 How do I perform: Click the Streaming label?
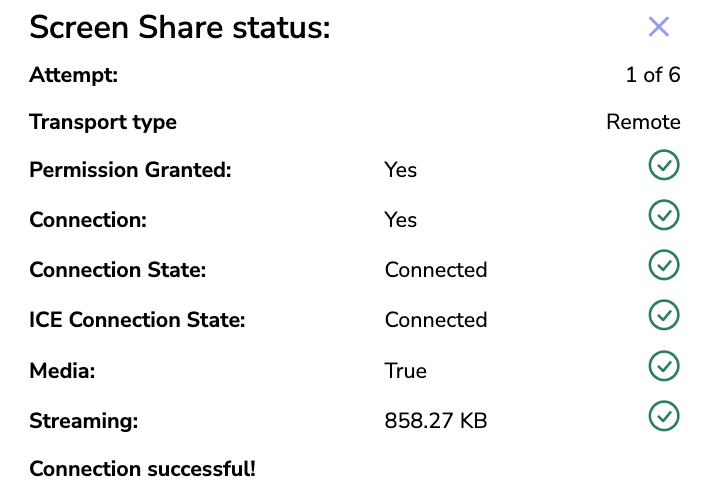coord(84,421)
